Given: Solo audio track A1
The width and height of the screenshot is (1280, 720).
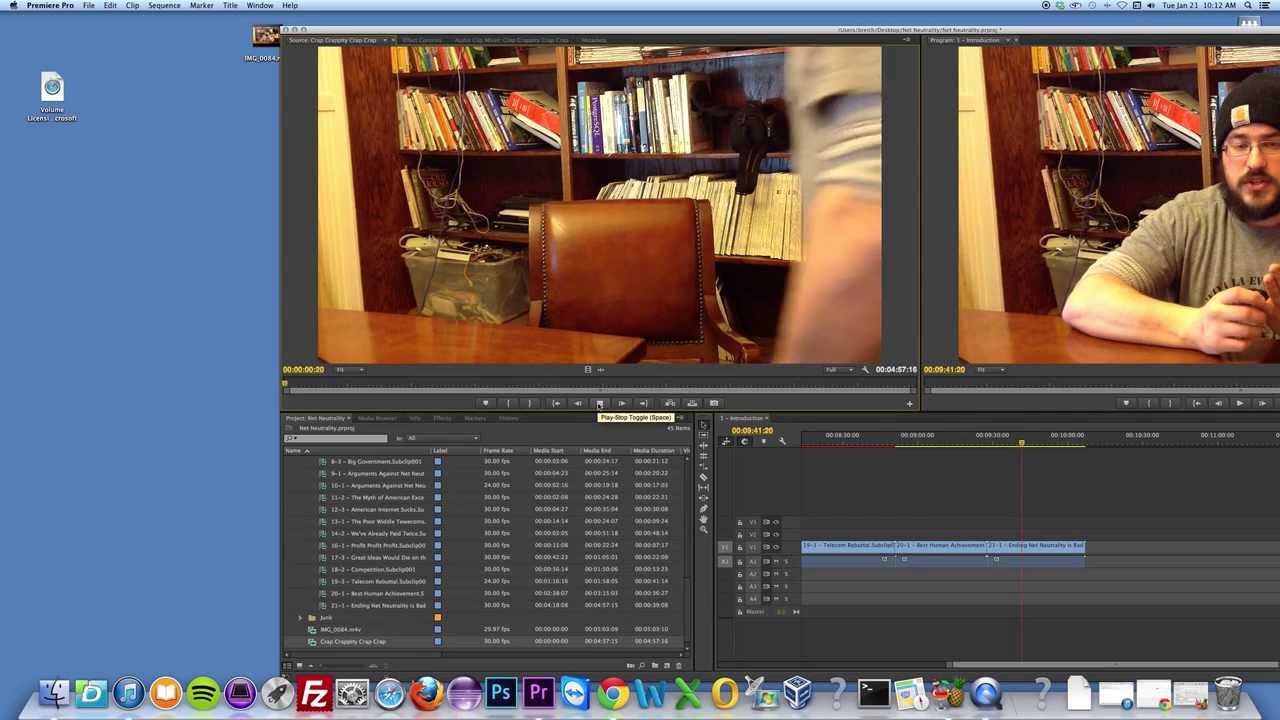Looking at the screenshot, I should 786,561.
